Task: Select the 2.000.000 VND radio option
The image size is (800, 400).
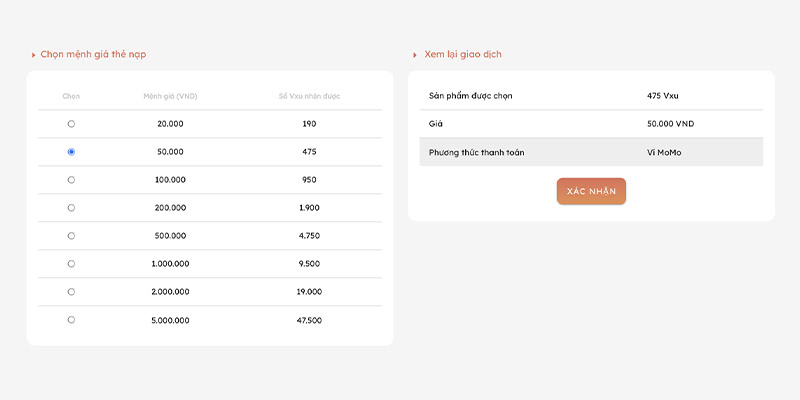Action: (71, 292)
